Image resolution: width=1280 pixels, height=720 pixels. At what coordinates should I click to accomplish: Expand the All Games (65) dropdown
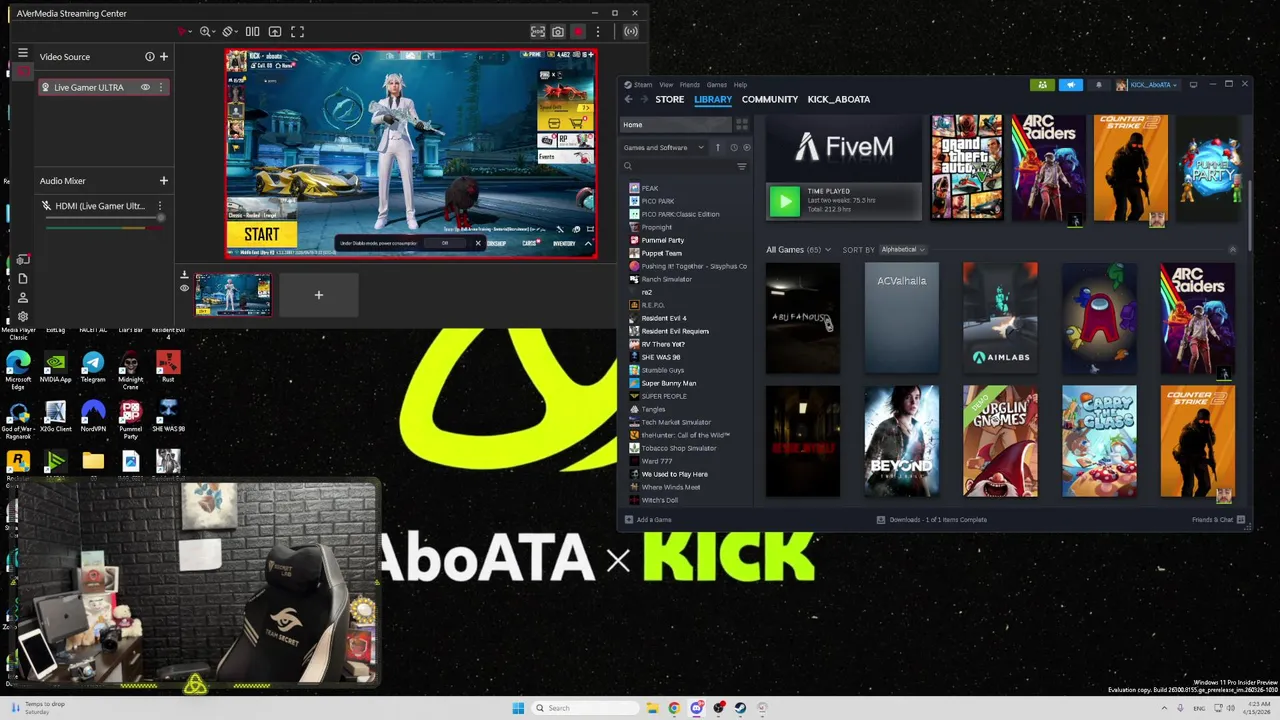pos(799,250)
